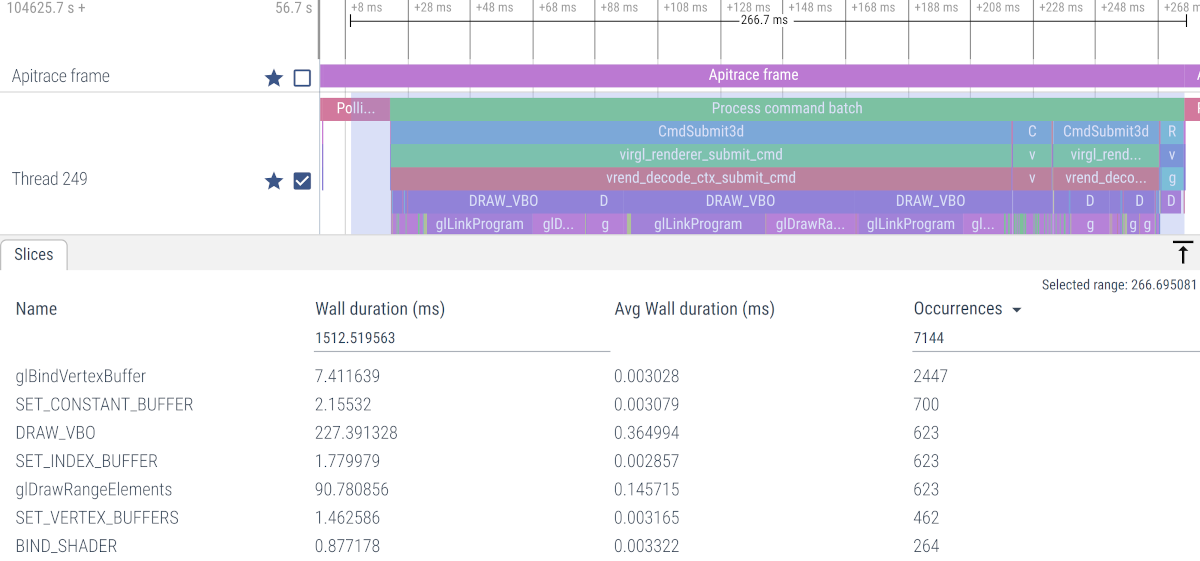Click the Thread 249 track name

coord(50,179)
